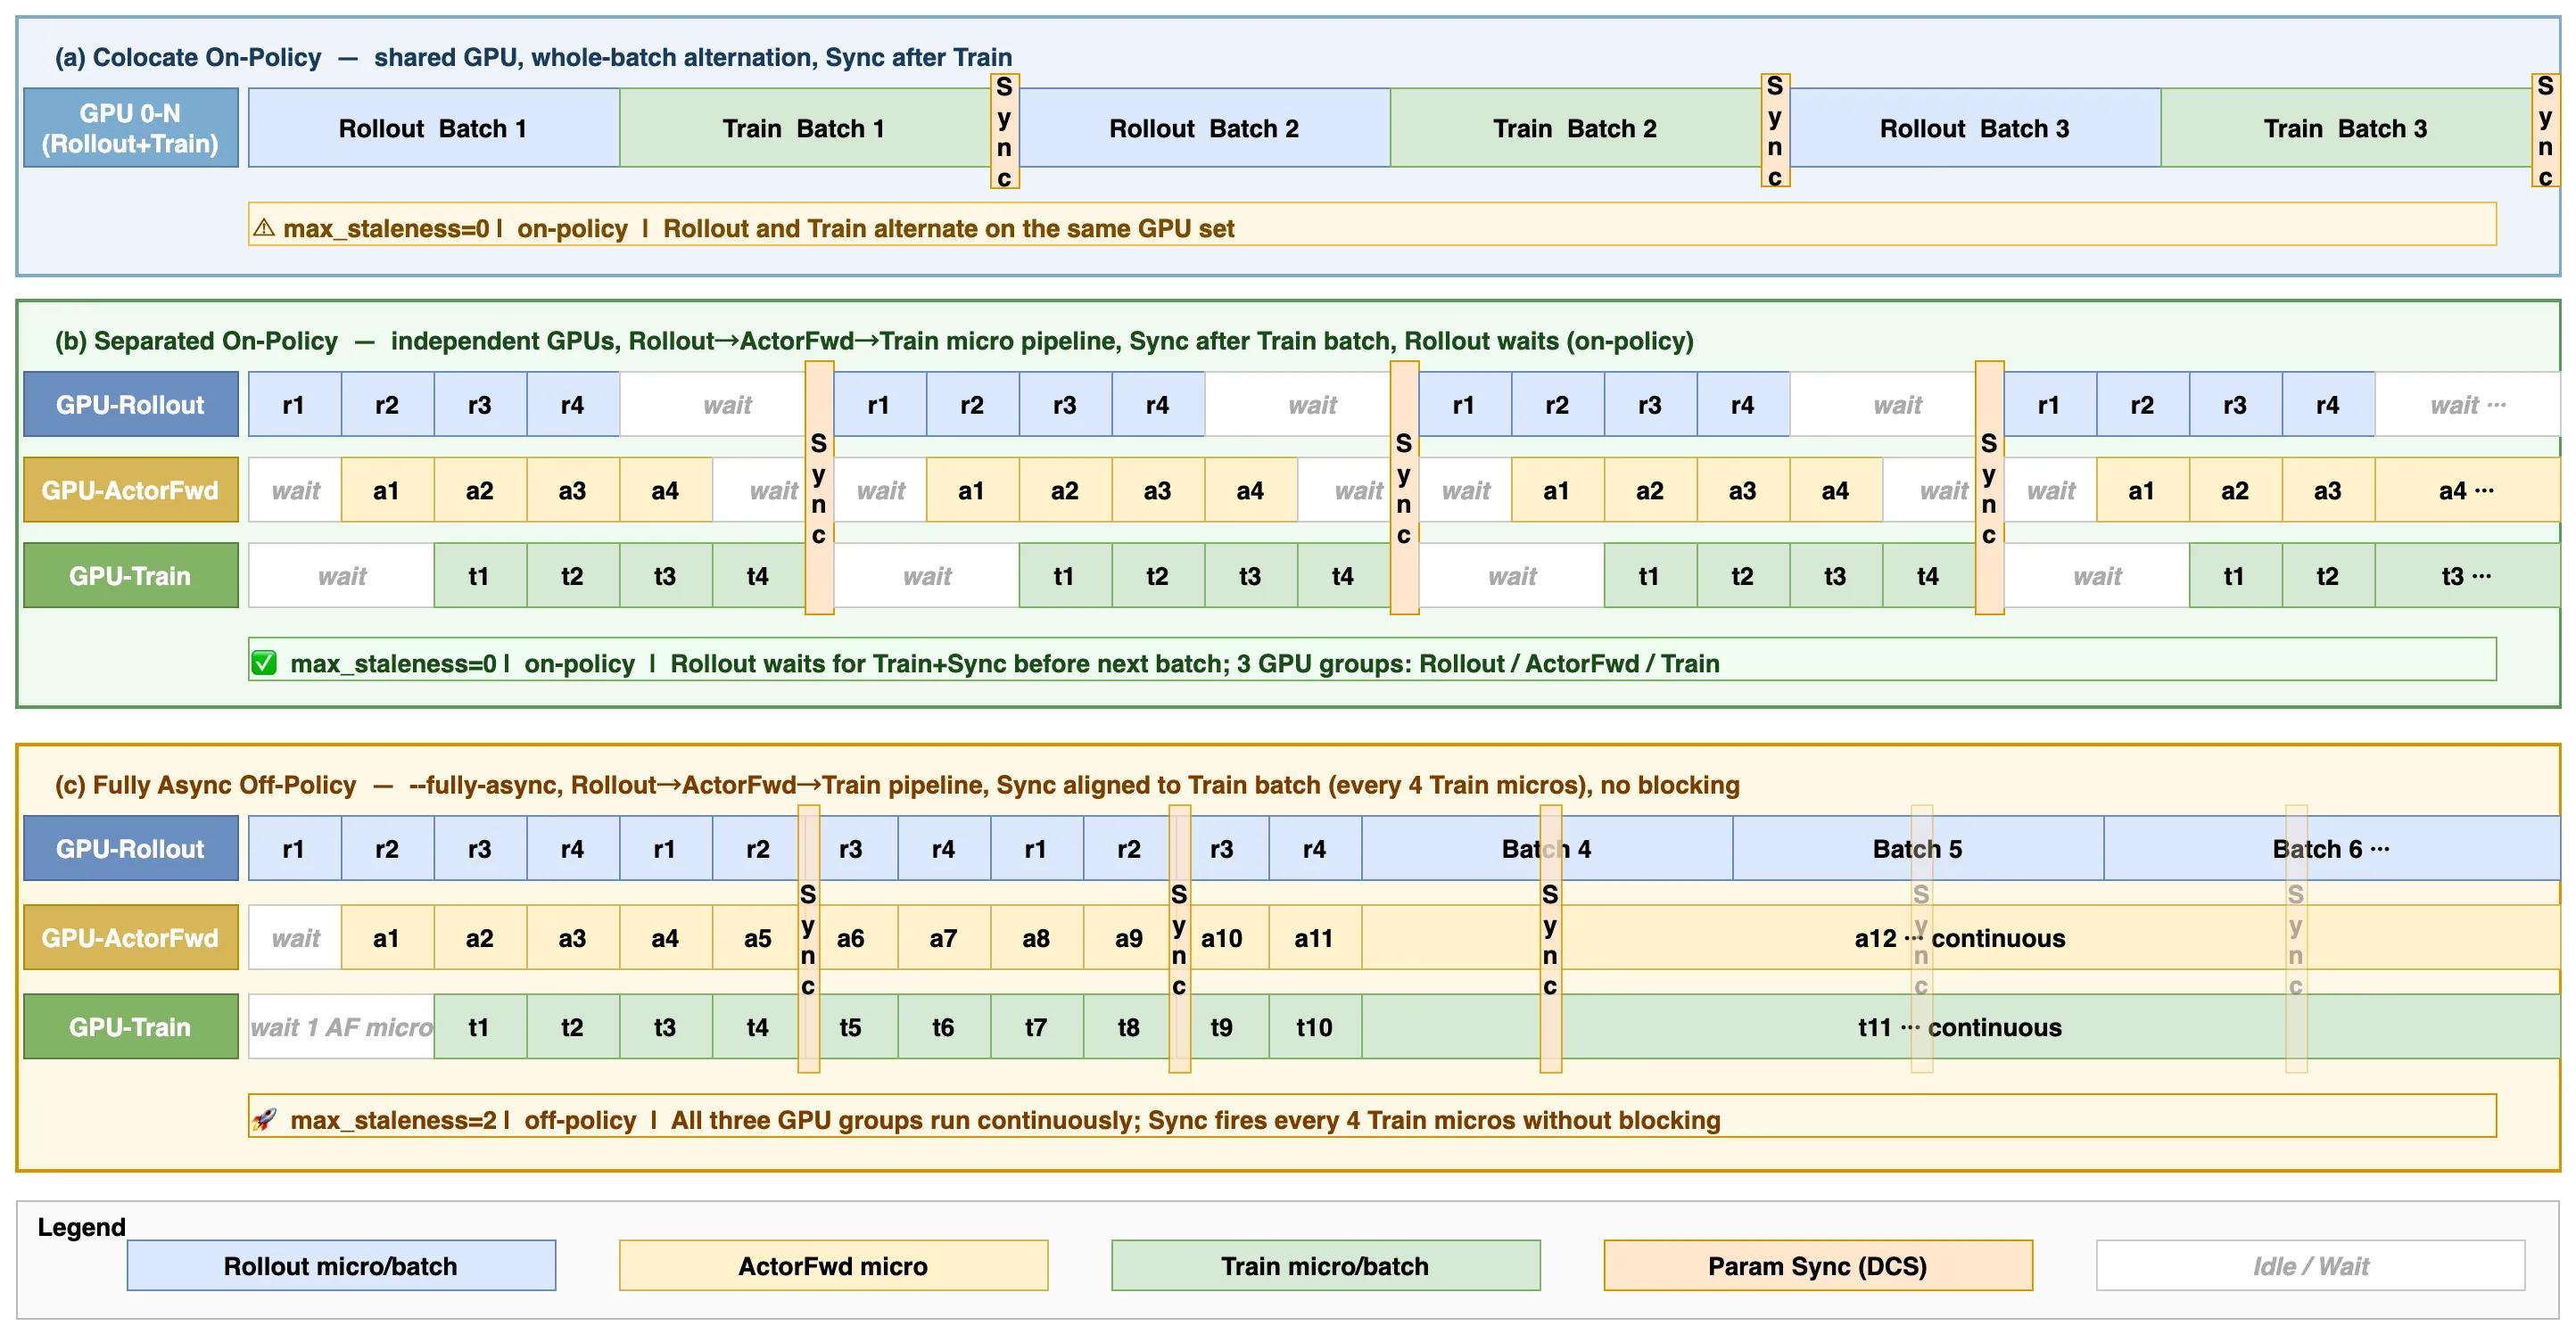This screenshot has width=2576, height=1334.
Task: Select the a8 ActorFwd cell
Action: [x=1037, y=937]
